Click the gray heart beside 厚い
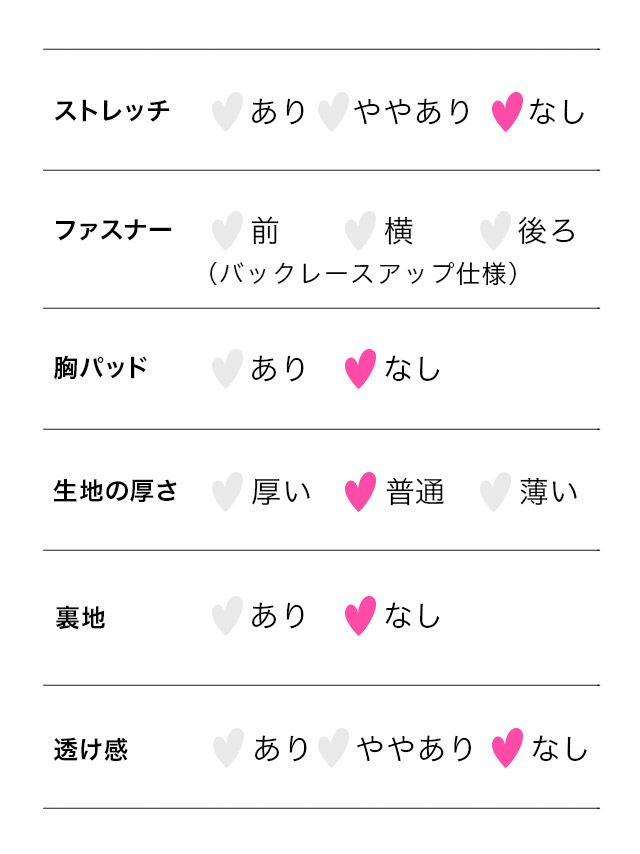Viewport: 640px width, 854px height. (x=228, y=492)
